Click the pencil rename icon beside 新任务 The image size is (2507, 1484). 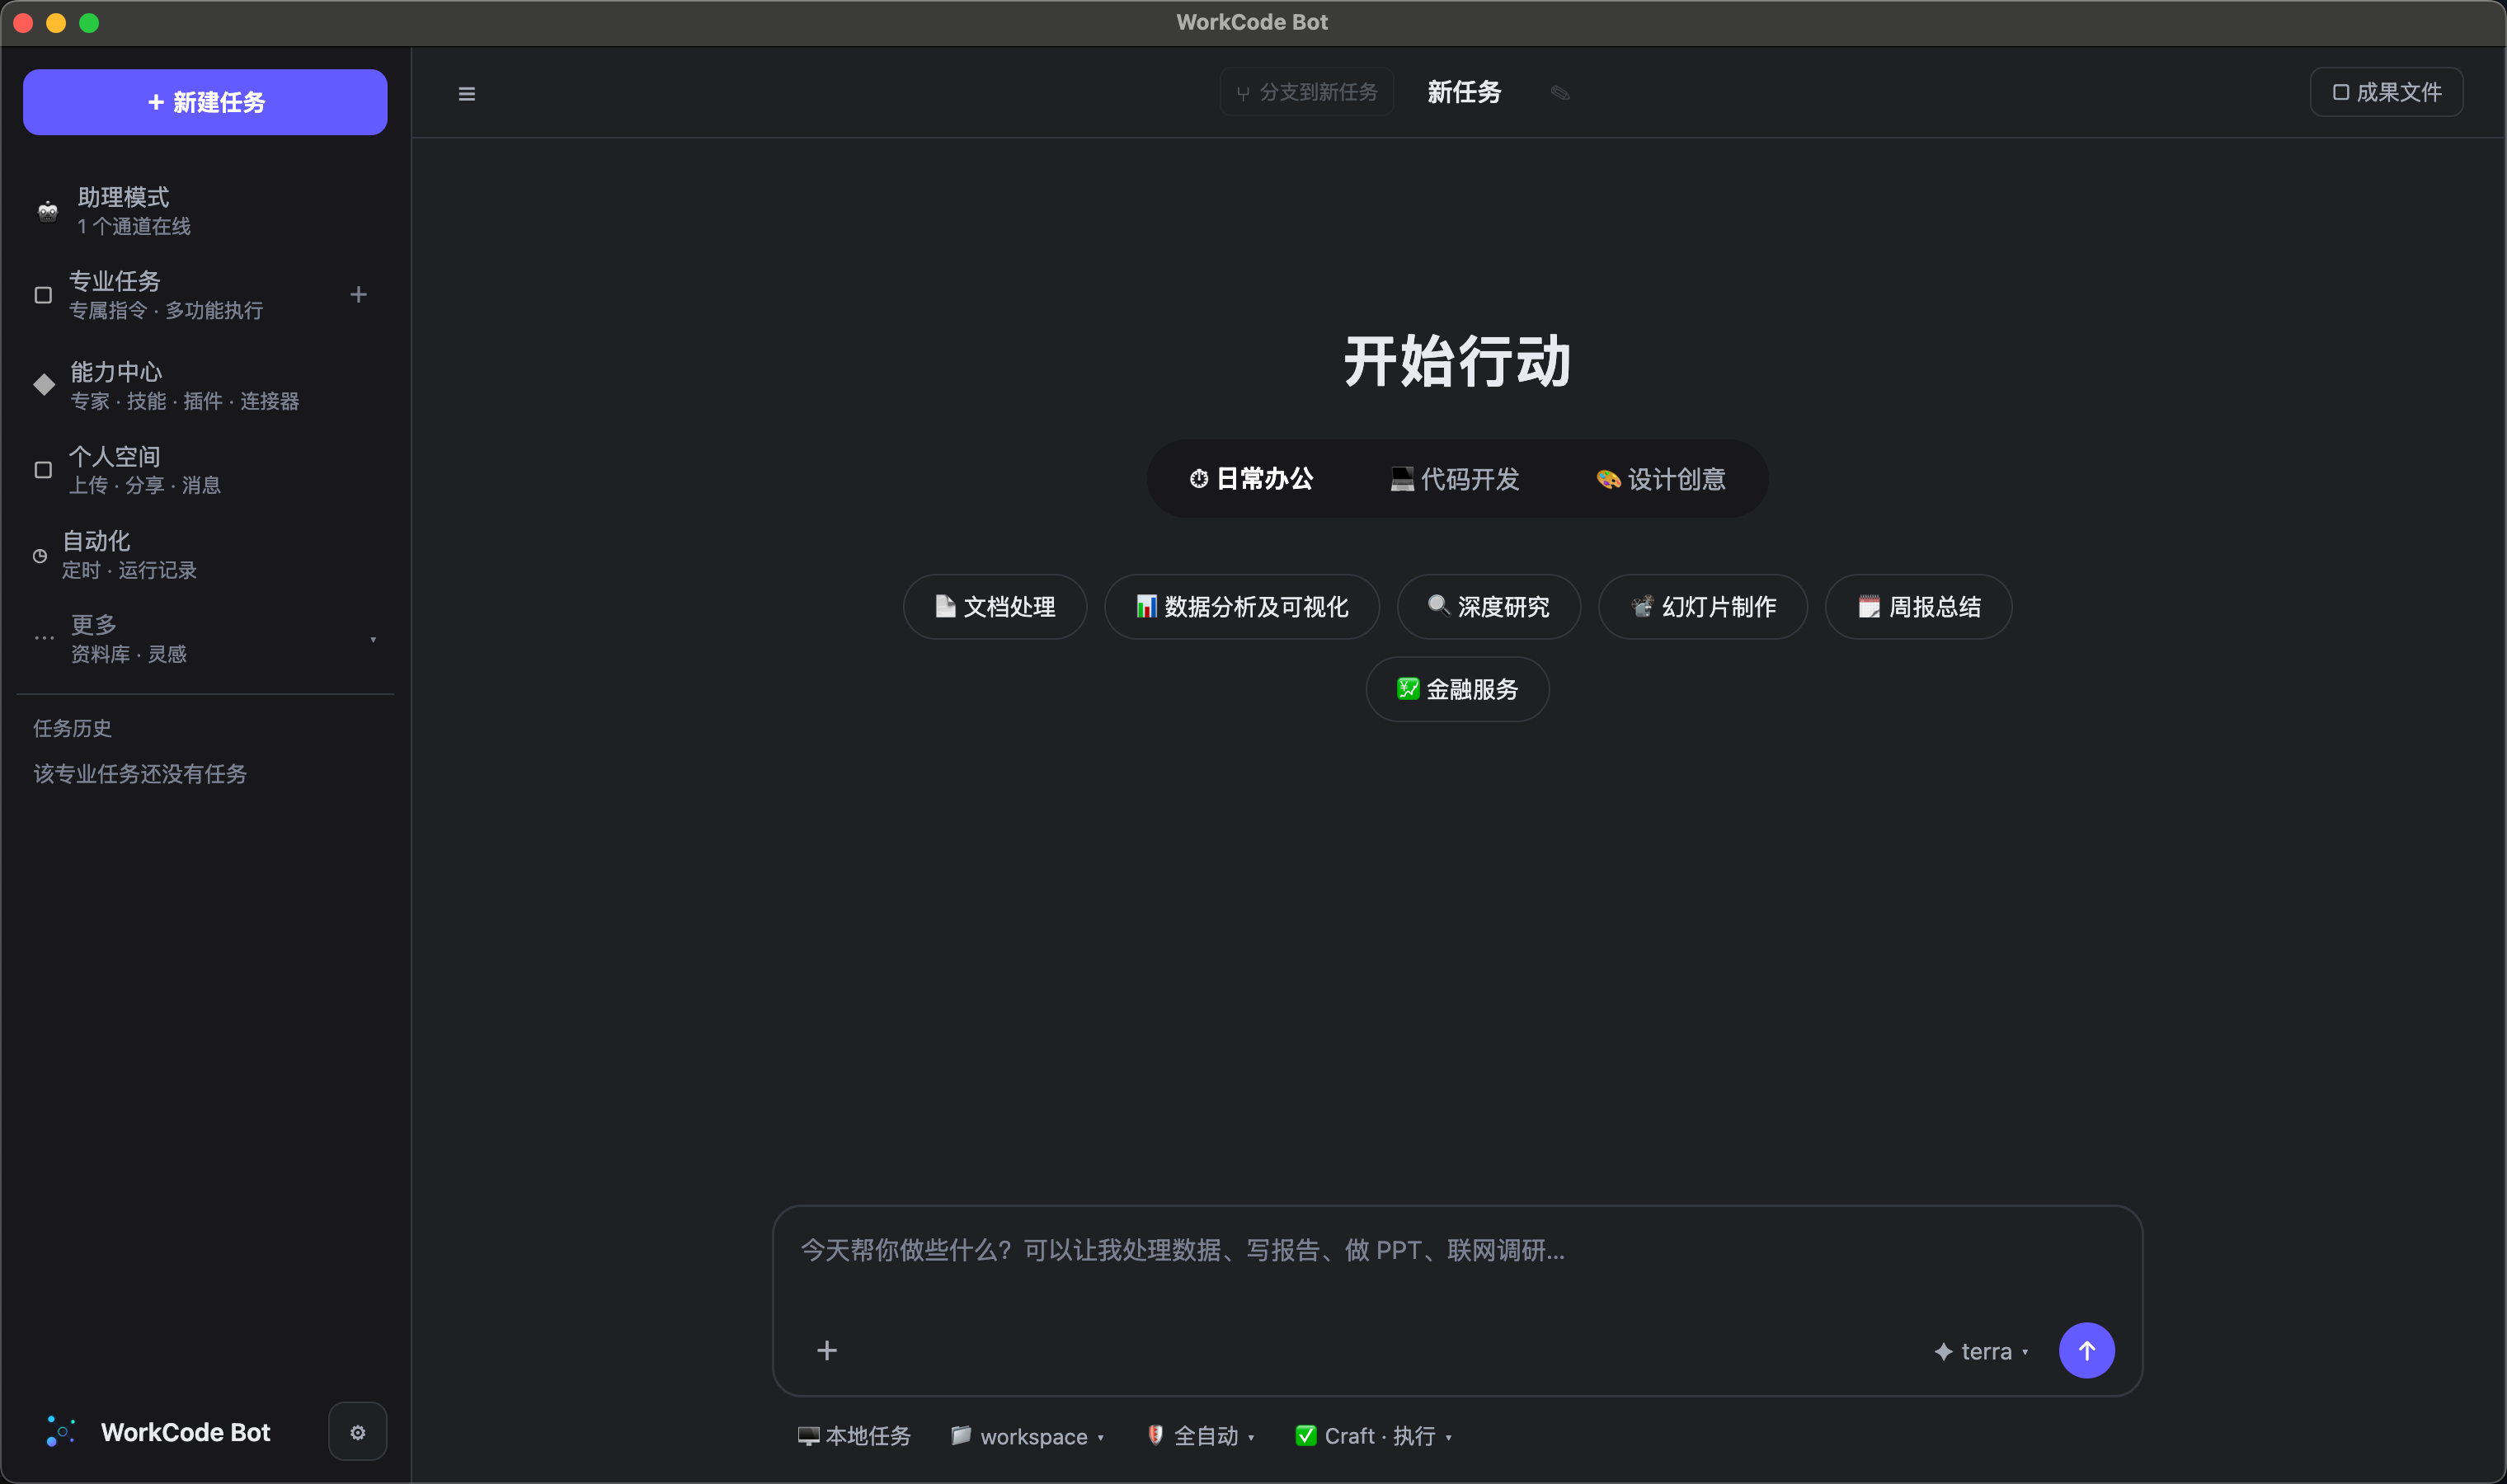pyautogui.click(x=1559, y=93)
